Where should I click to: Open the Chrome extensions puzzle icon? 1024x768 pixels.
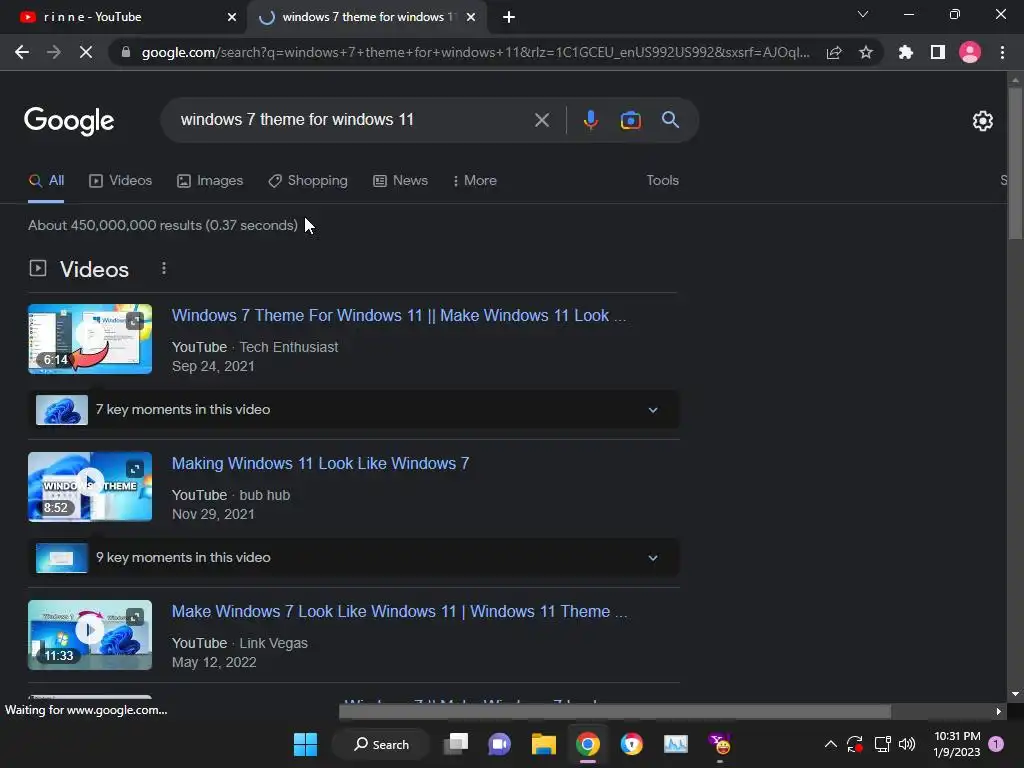point(905,52)
